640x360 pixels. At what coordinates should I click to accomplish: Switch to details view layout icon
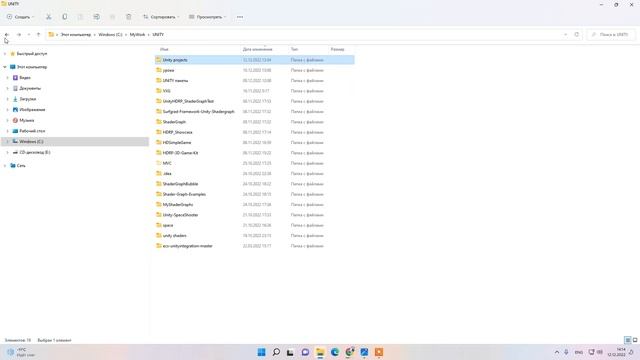click(628, 340)
